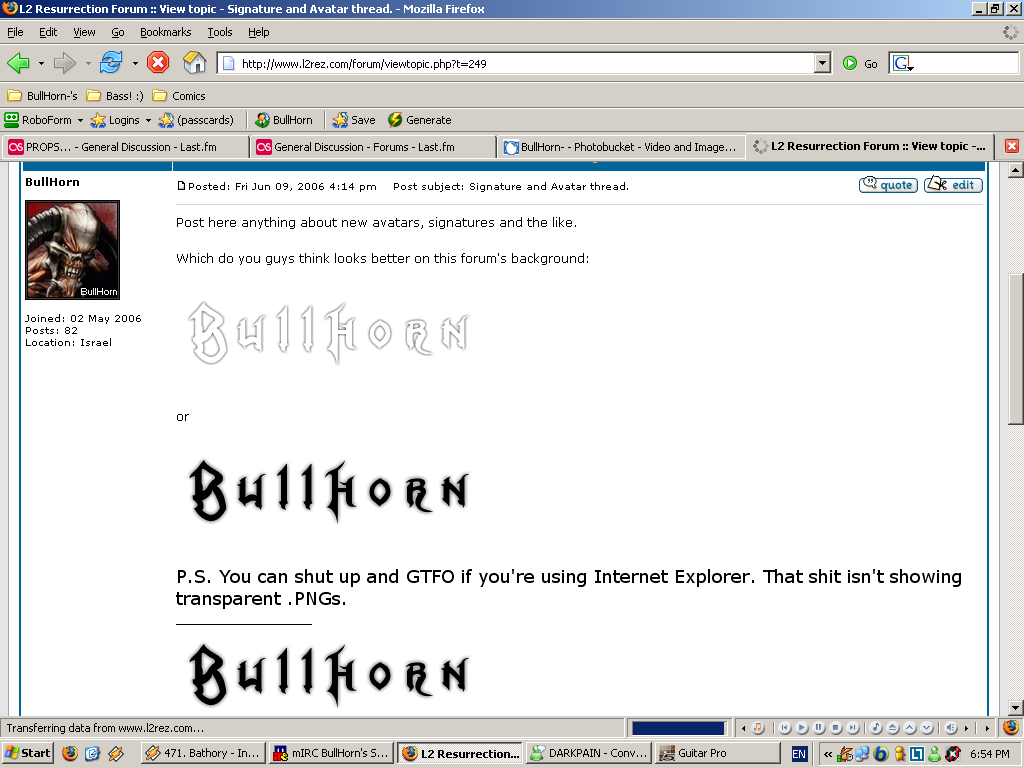Switch to PROPS... General Discussion Last.fm tab

(125, 147)
